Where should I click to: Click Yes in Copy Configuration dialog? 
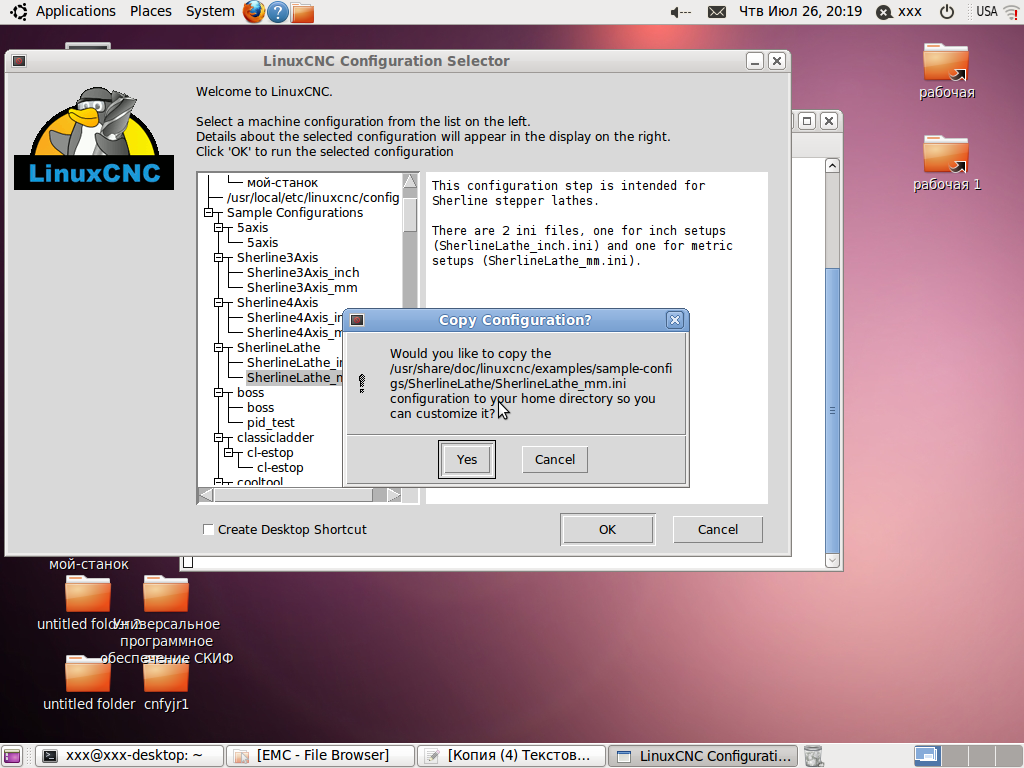(466, 459)
